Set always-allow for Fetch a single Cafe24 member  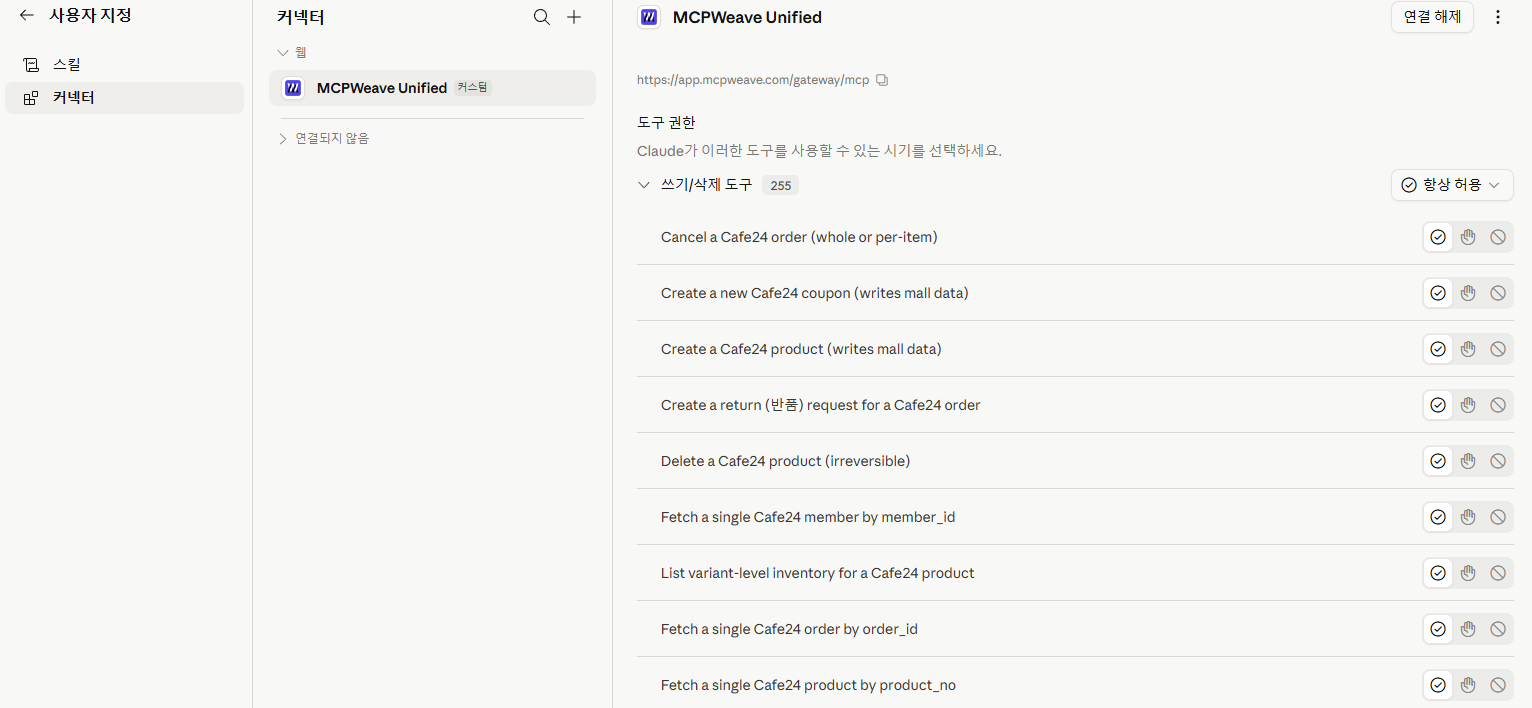pyautogui.click(x=1438, y=517)
